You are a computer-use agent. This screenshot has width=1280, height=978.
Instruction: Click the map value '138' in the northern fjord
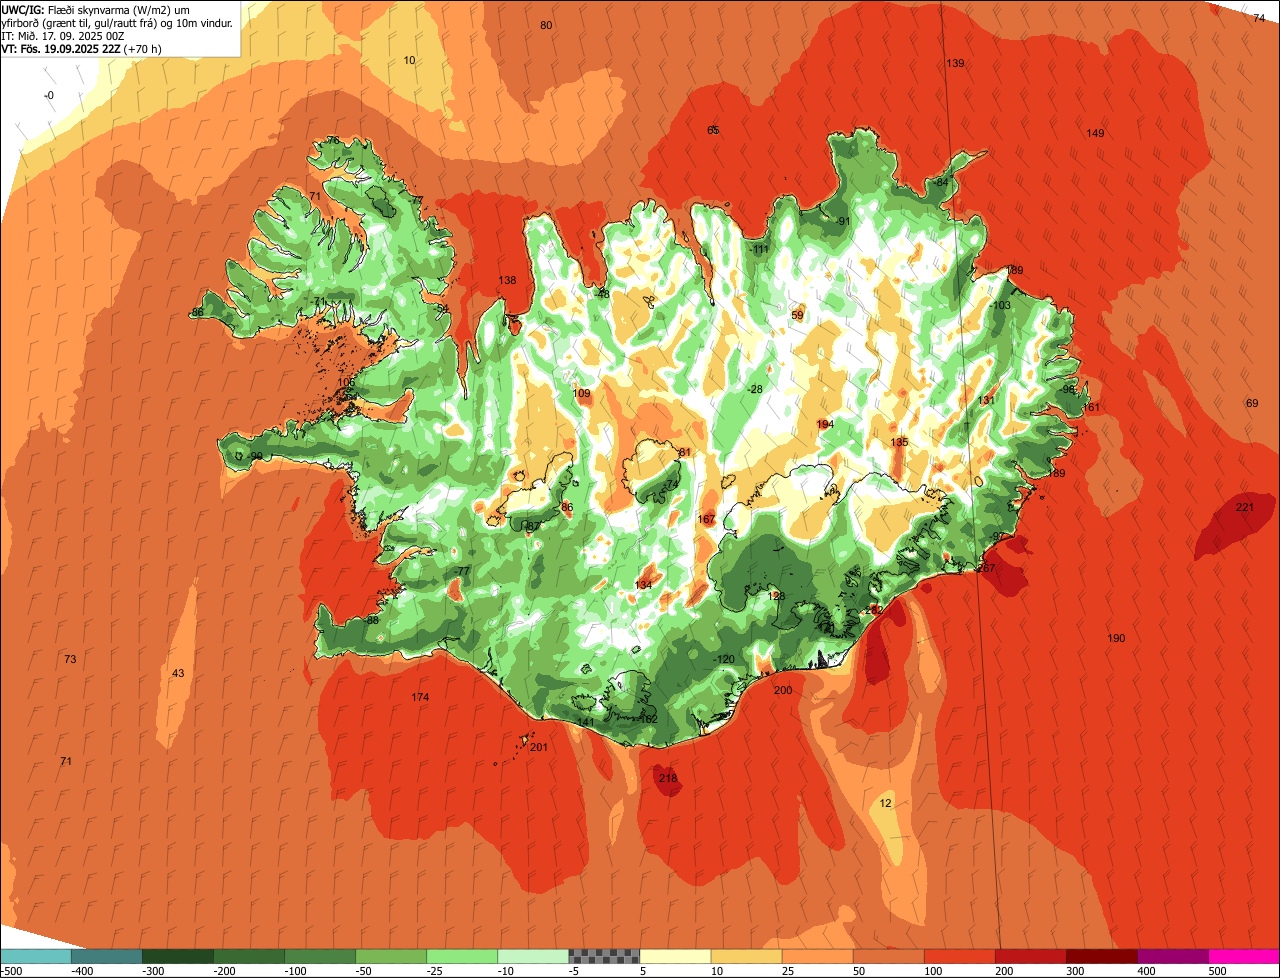[x=508, y=280]
